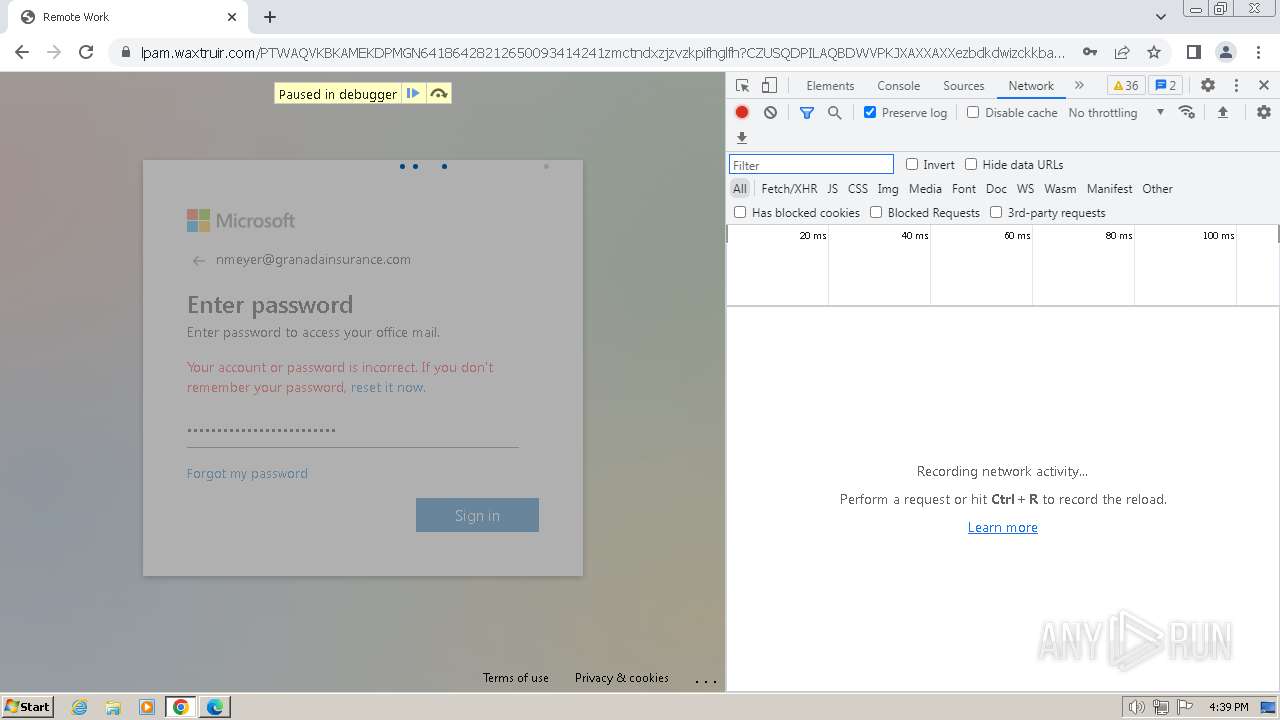1280x720 pixels.
Task: Open network conditions icon
Action: (1187, 113)
